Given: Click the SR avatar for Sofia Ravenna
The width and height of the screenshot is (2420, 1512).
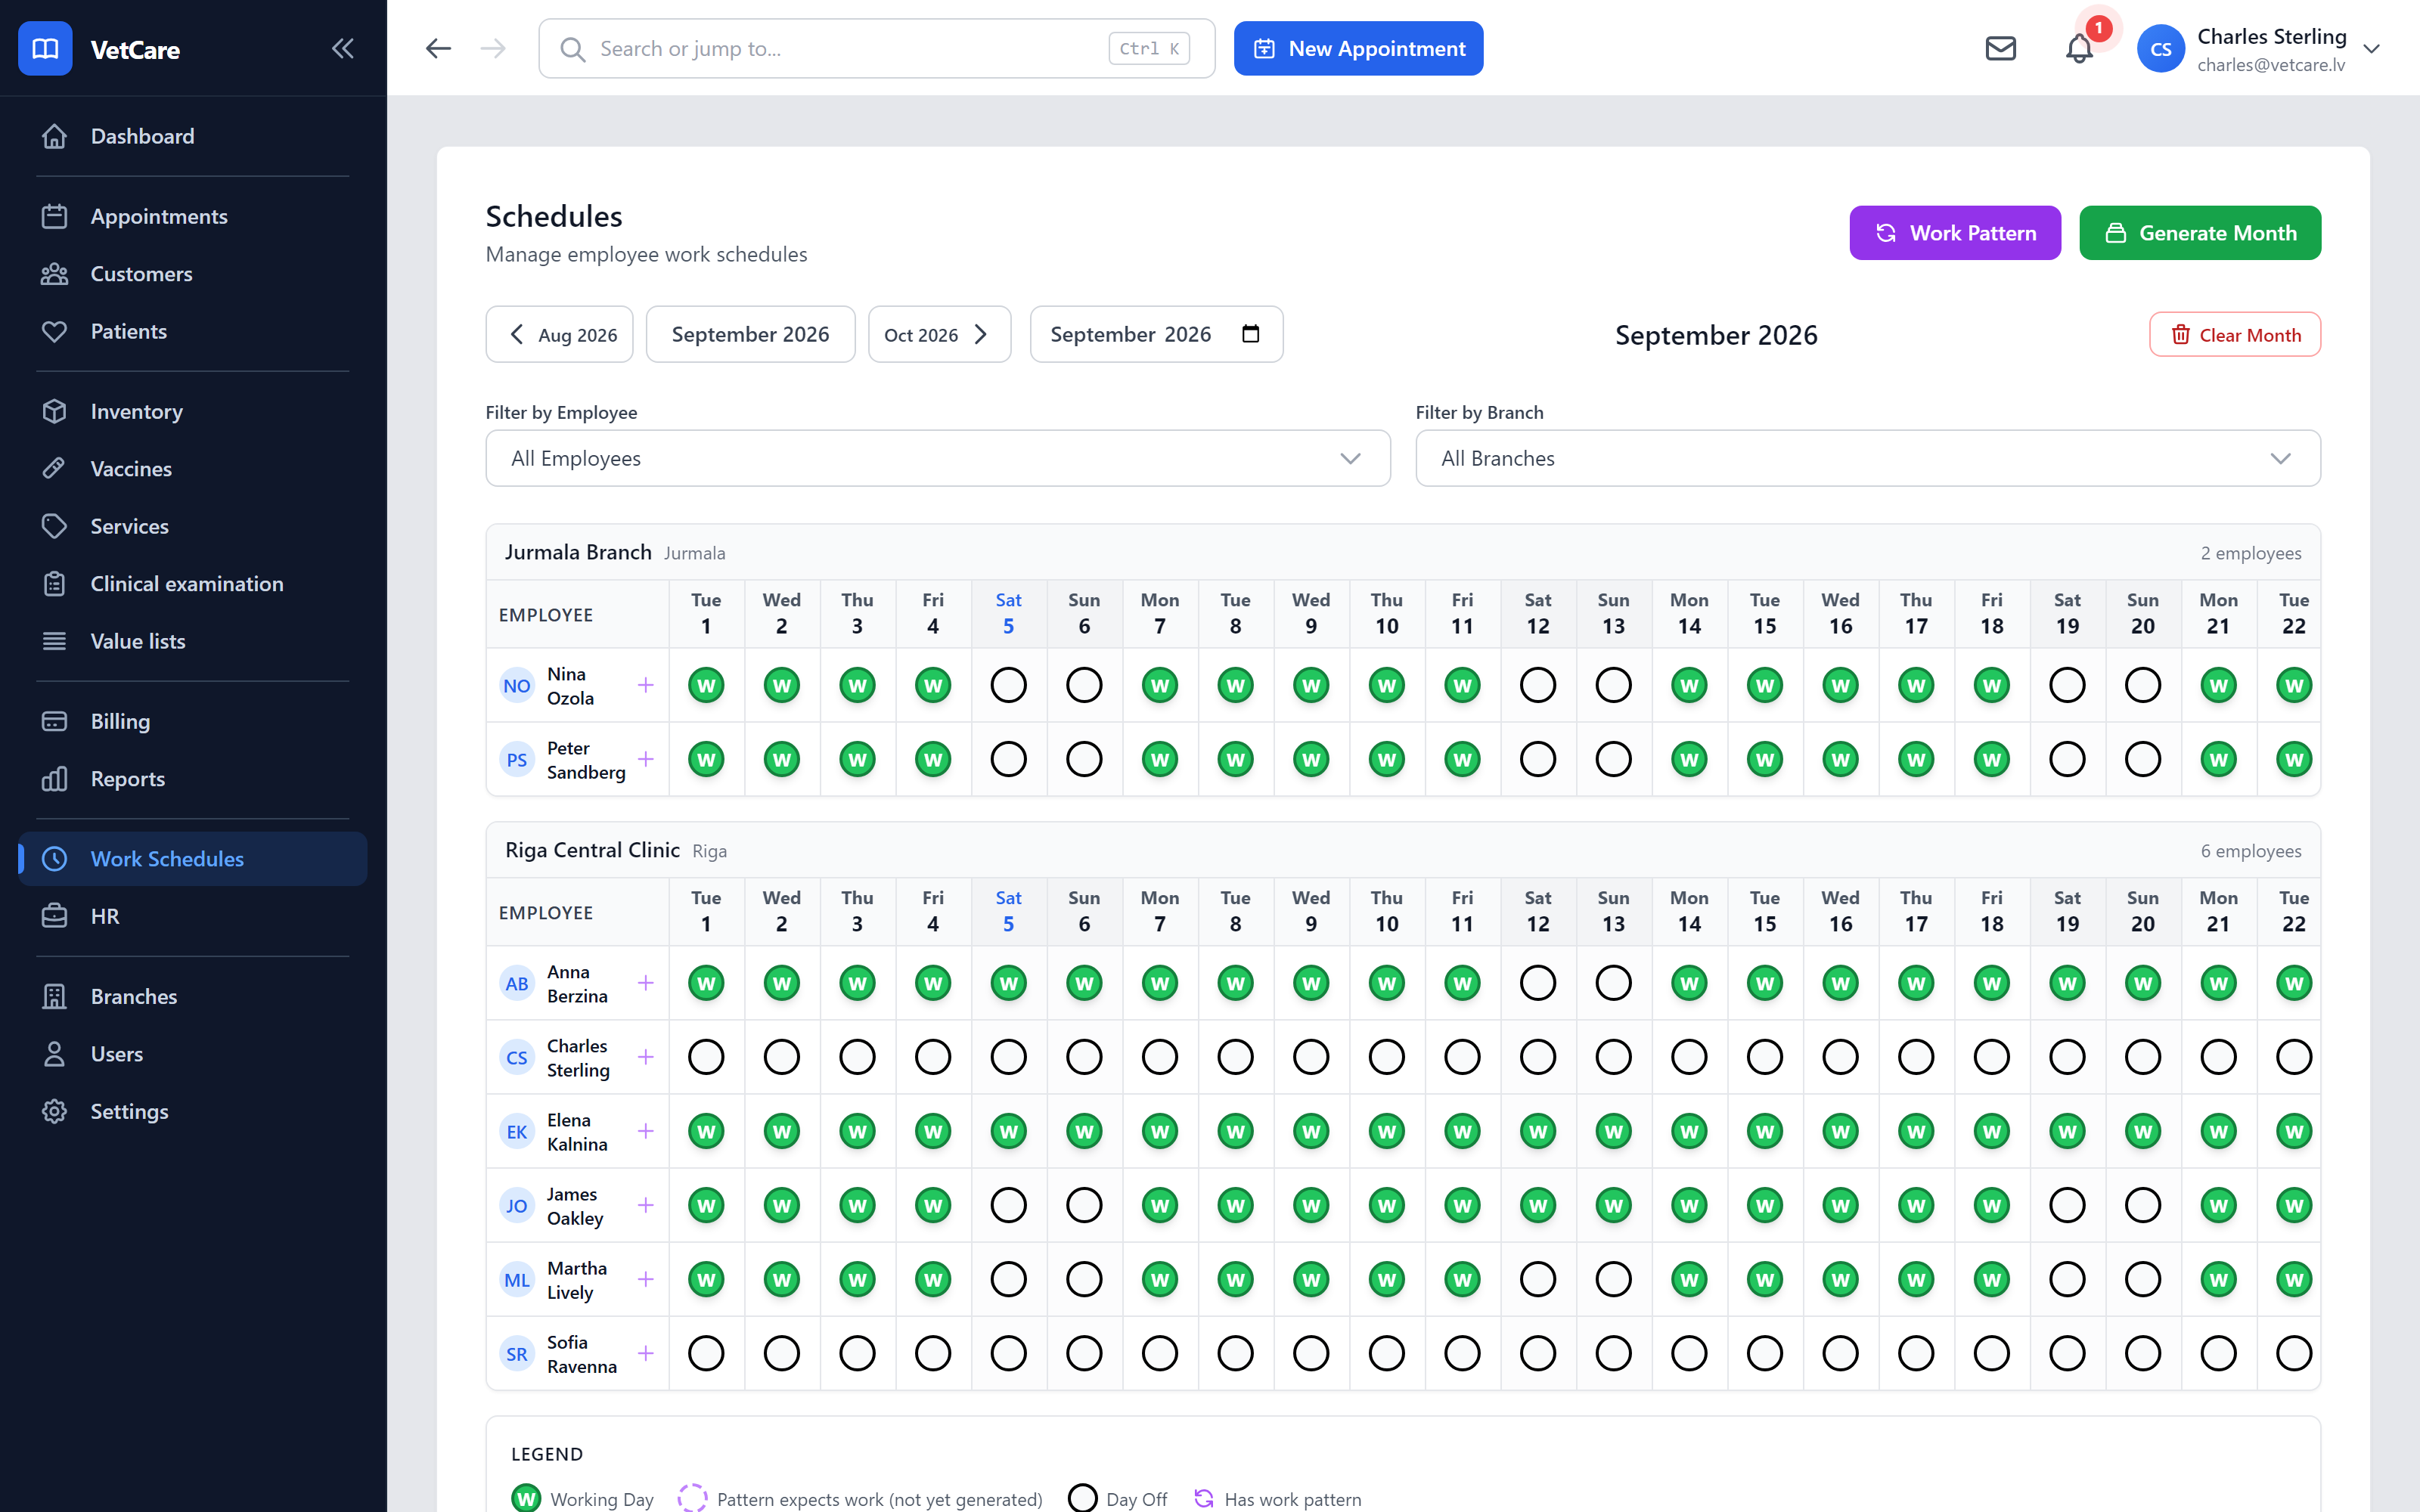Looking at the screenshot, I should point(517,1353).
